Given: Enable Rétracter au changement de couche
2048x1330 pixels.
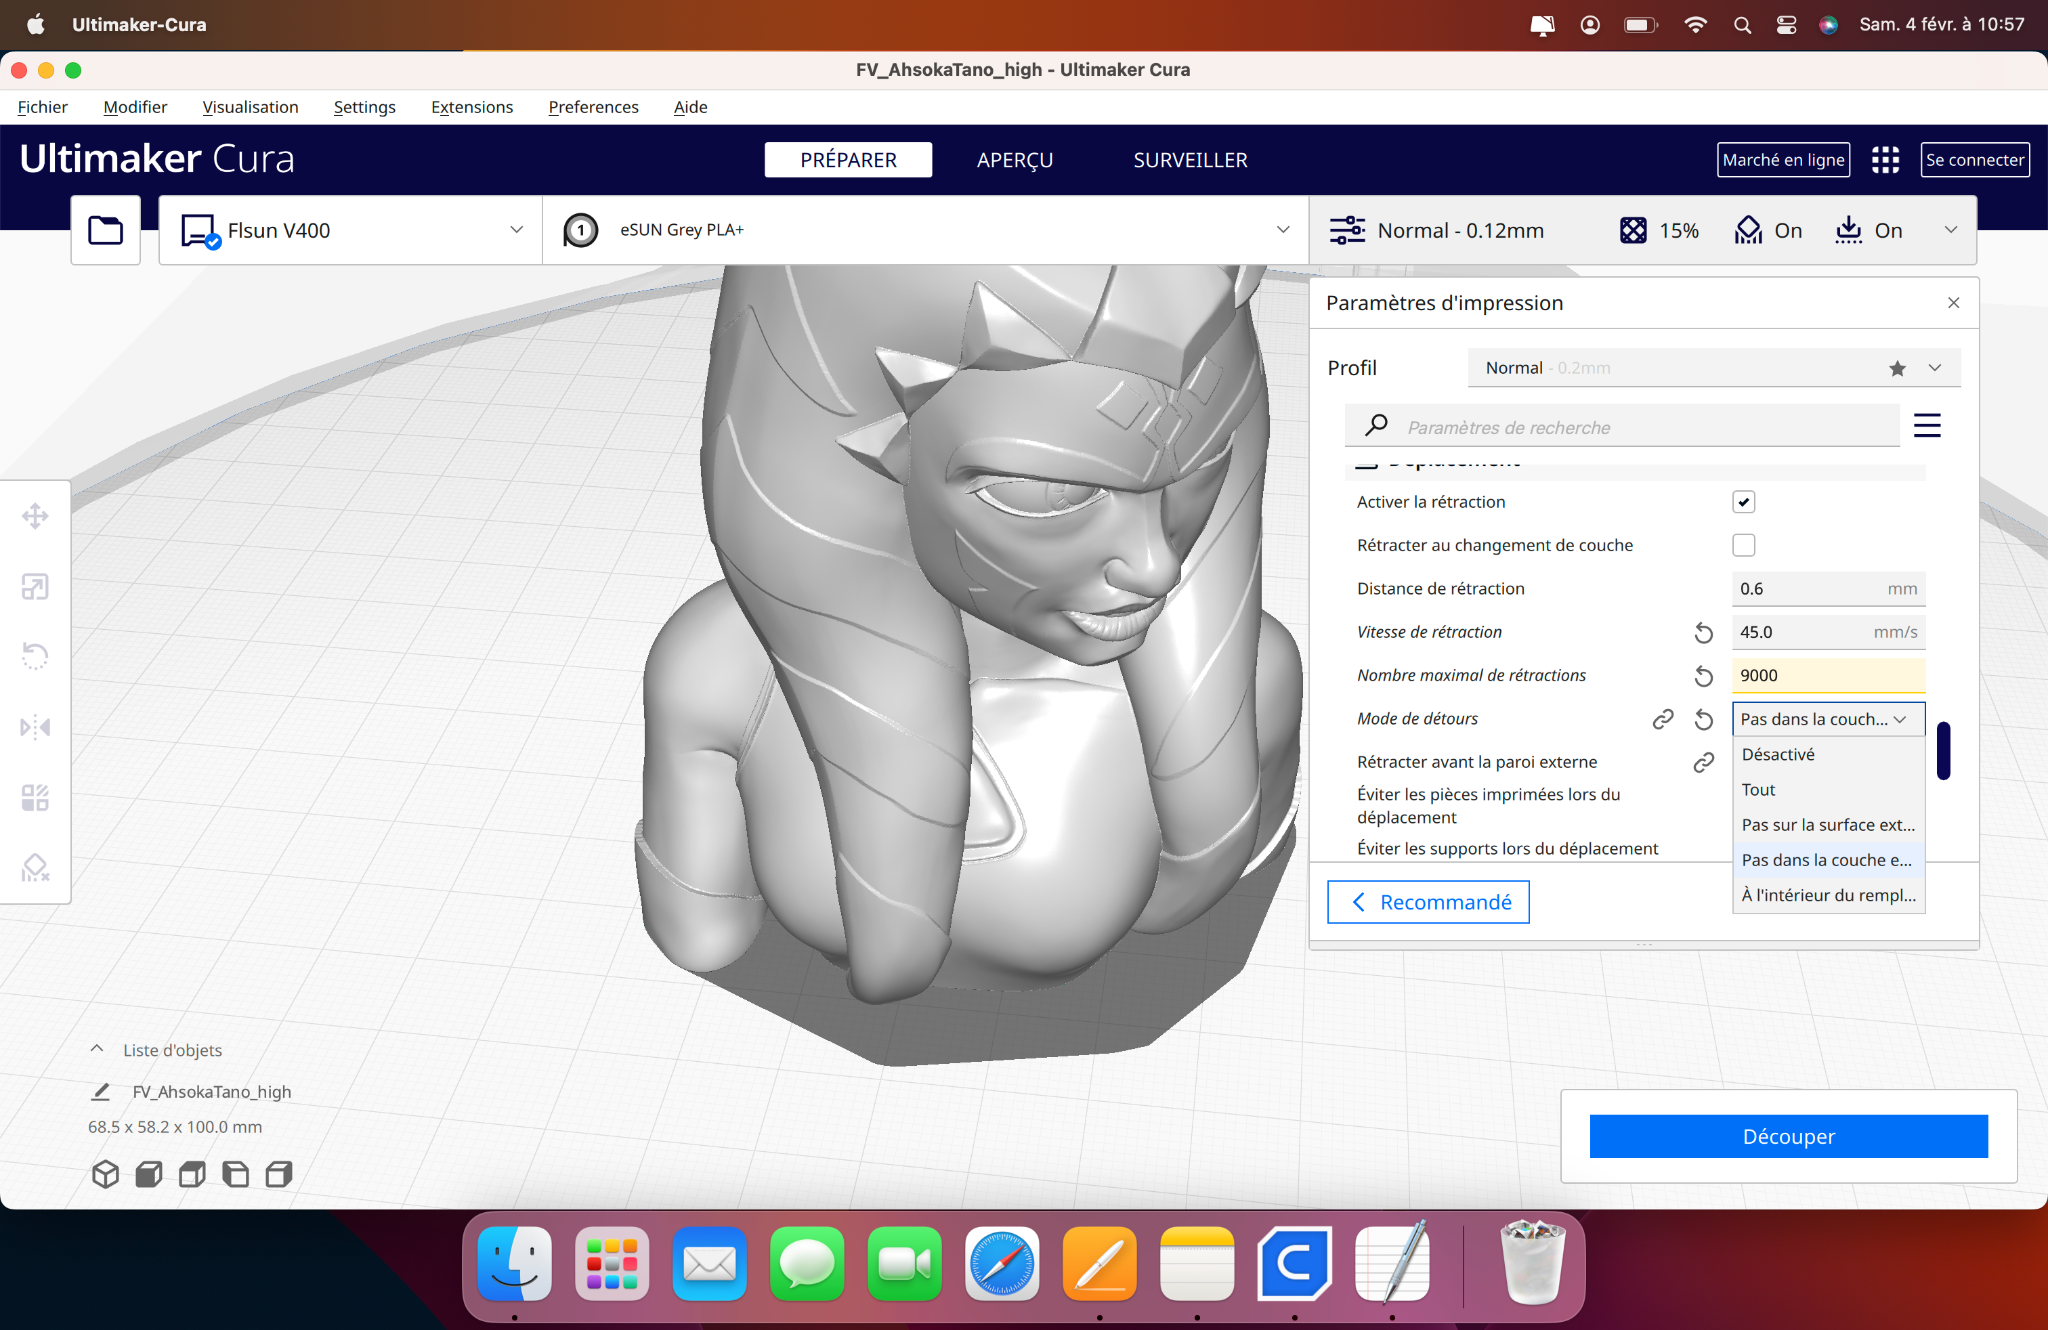Looking at the screenshot, I should pos(1743,545).
